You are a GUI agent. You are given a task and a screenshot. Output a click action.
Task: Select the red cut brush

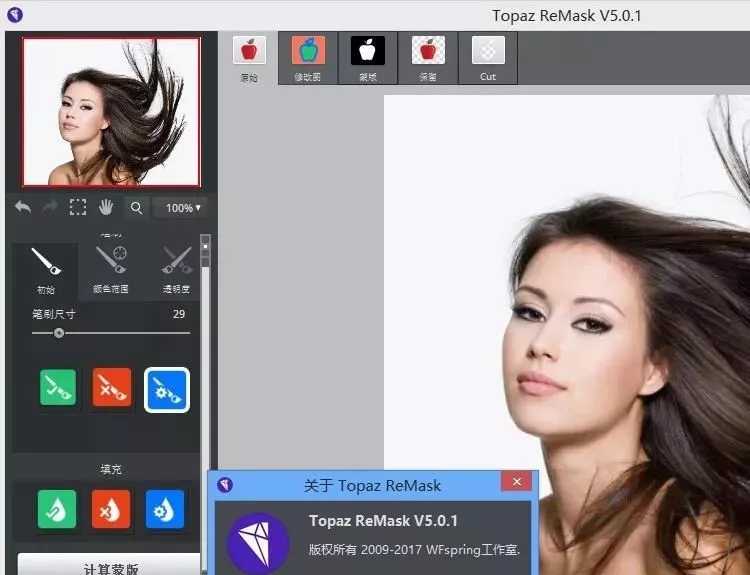[111, 387]
